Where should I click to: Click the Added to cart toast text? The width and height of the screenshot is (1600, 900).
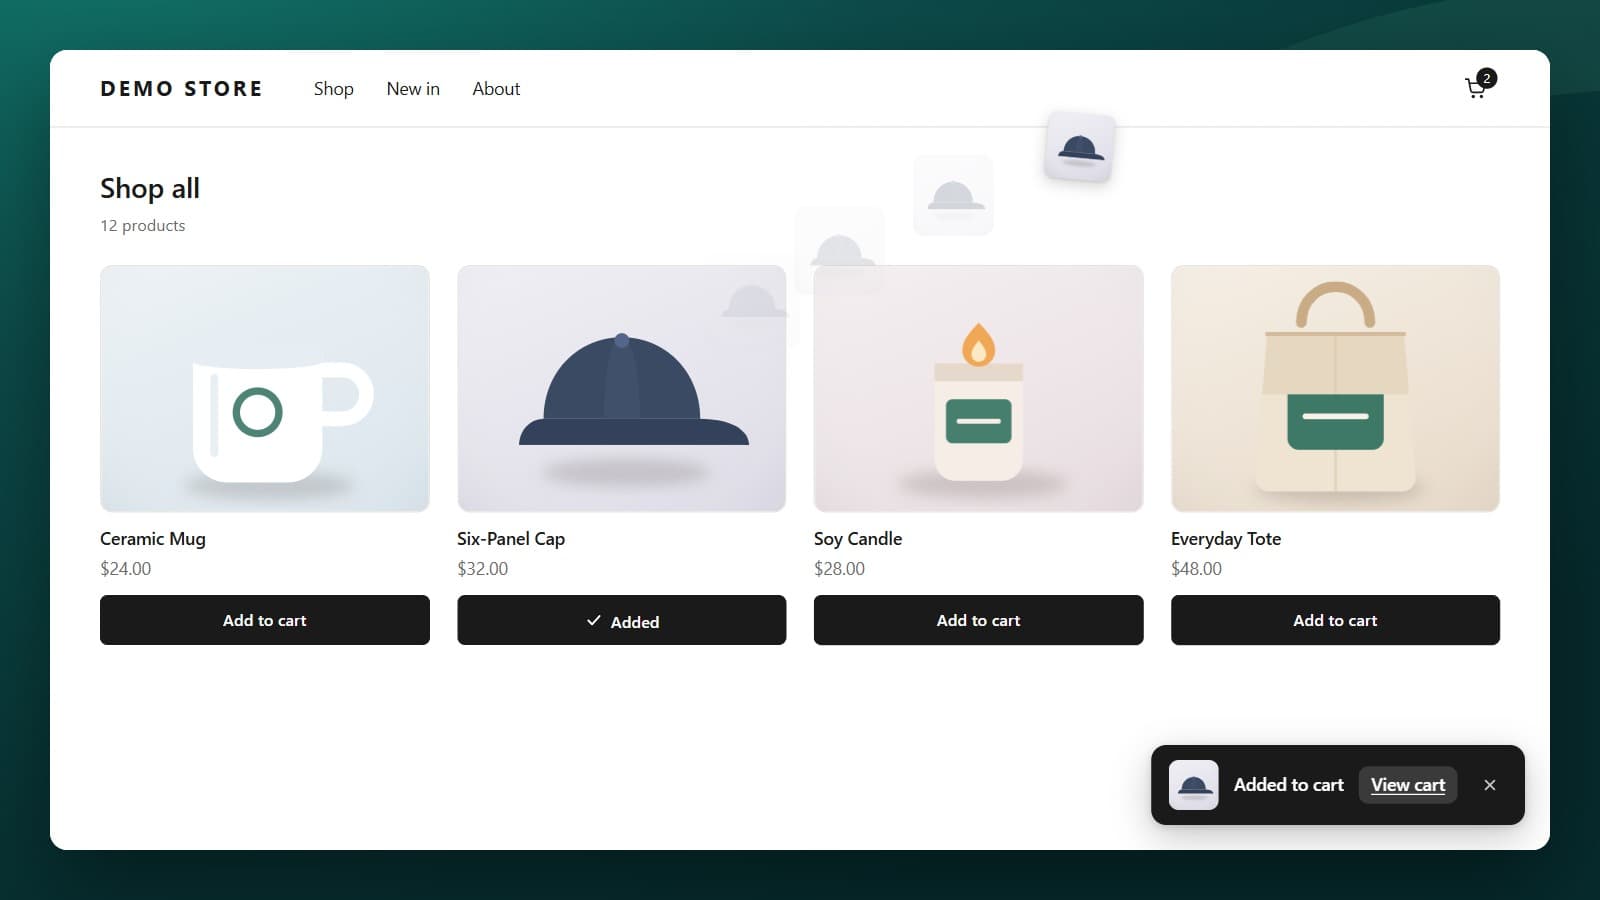point(1289,785)
